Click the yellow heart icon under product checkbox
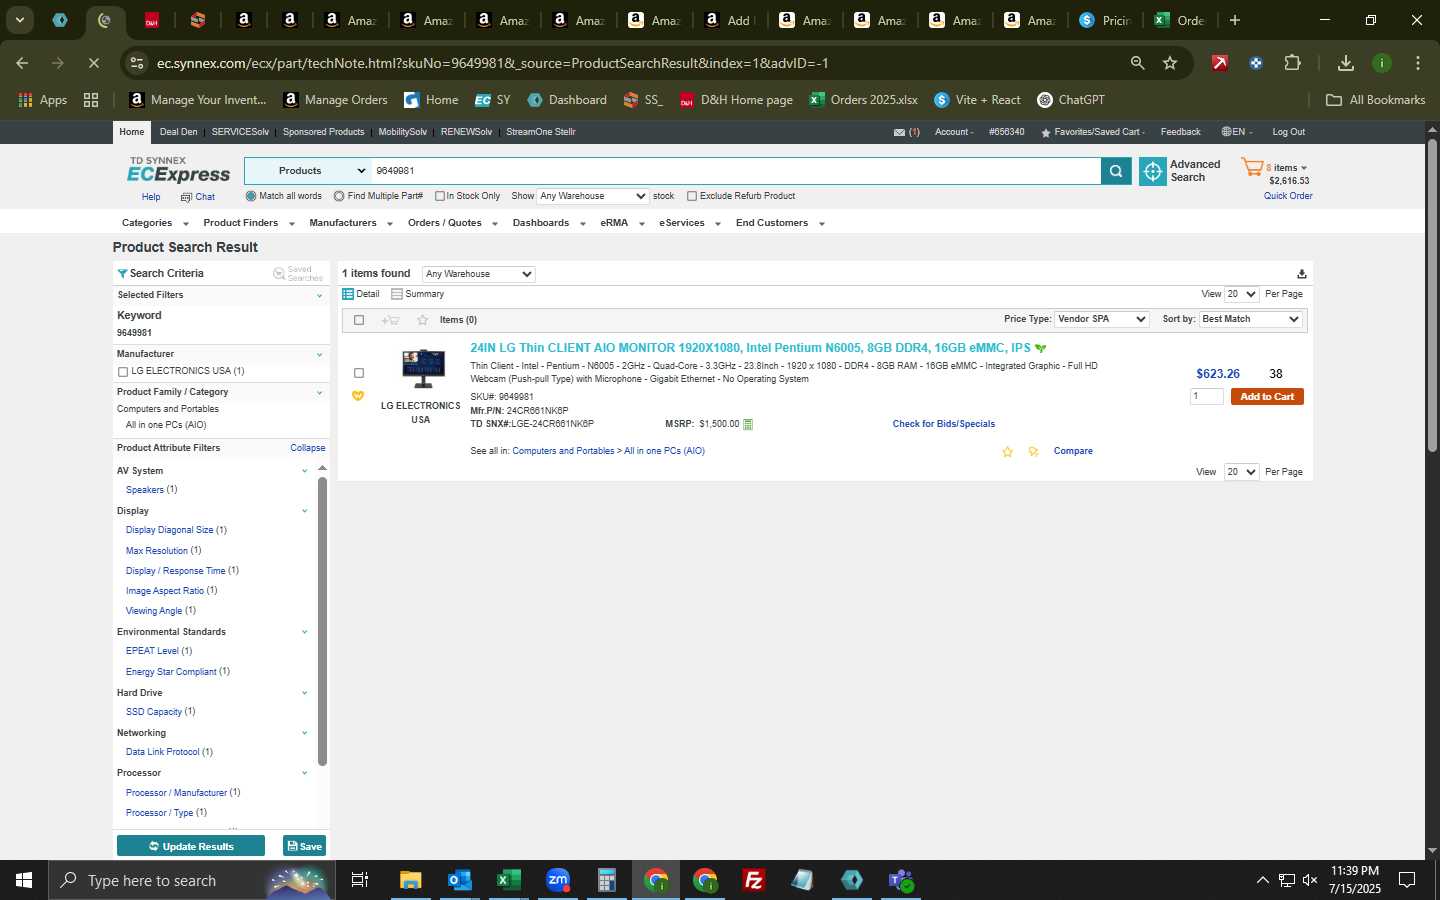This screenshot has height=900, width=1440. pyautogui.click(x=358, y=396)
